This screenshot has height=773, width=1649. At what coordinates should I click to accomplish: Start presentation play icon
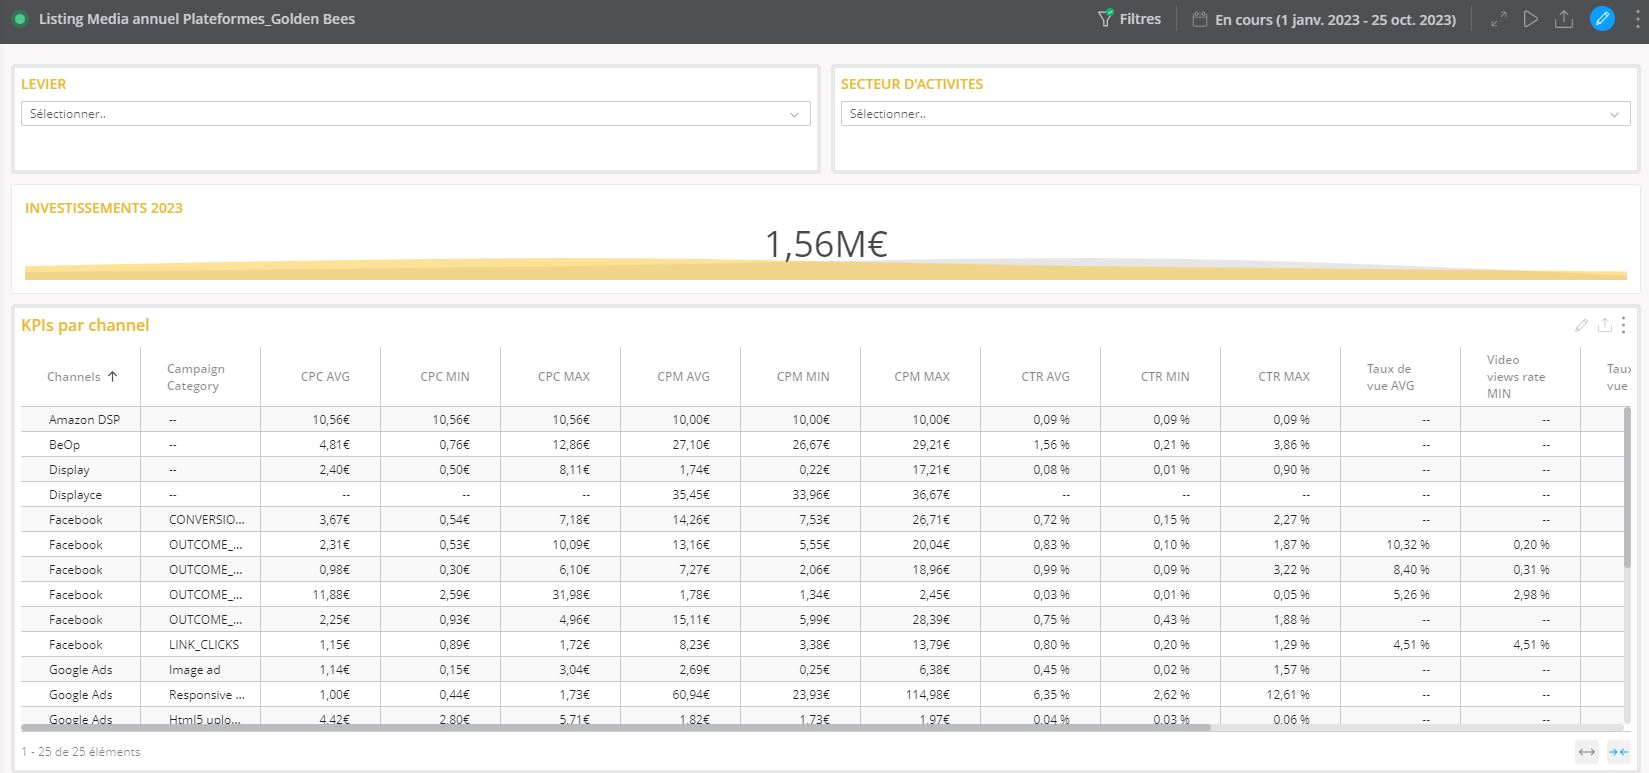click(1530, 19)
